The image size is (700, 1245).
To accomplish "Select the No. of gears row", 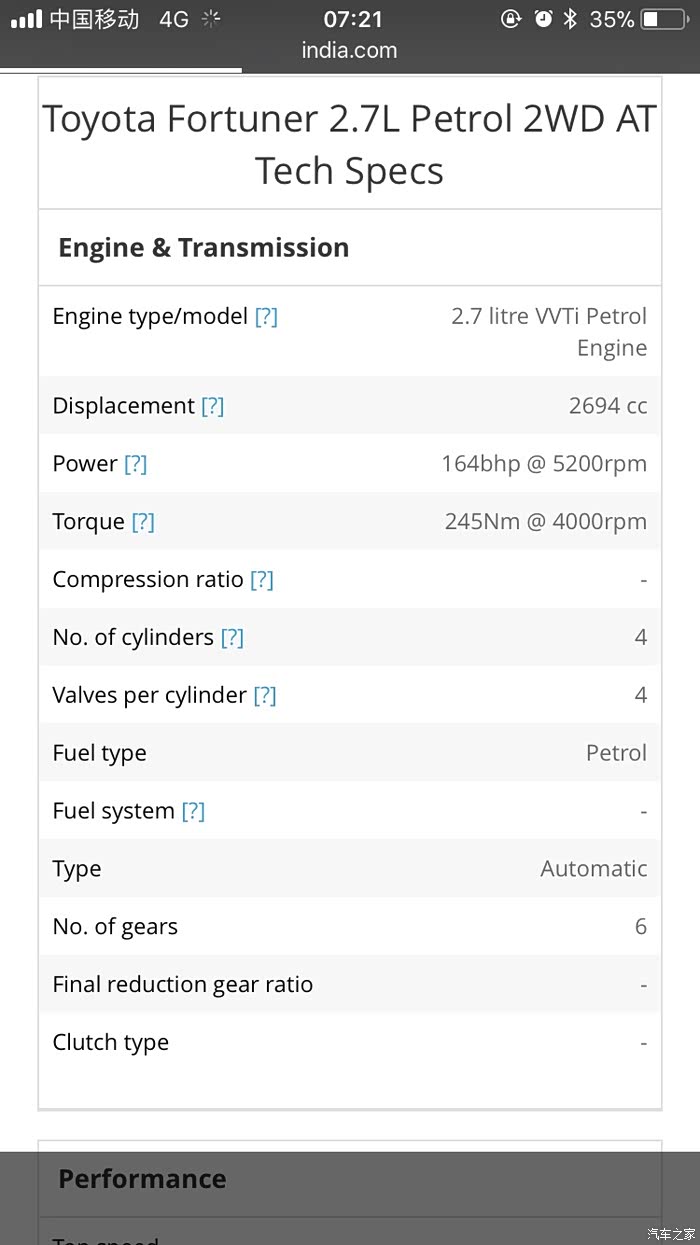I will pos(349,927).
